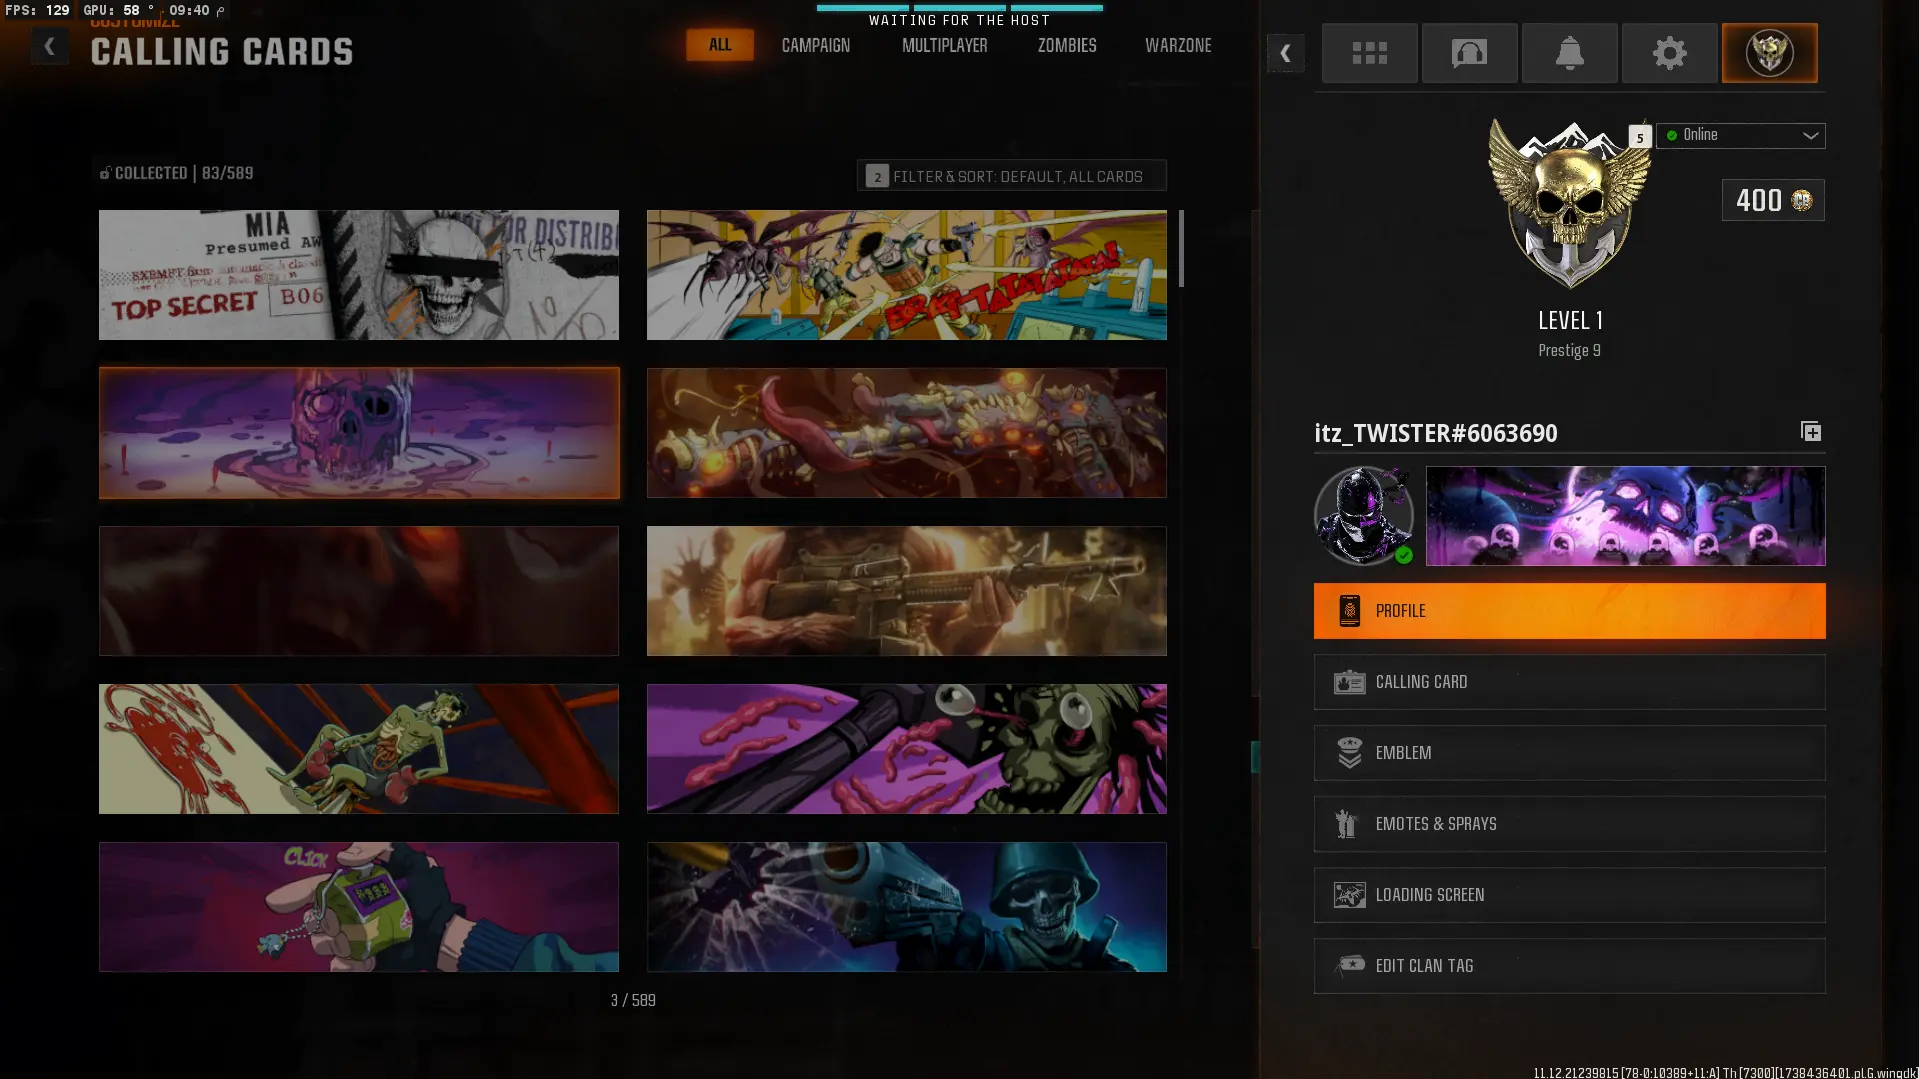Select the zombie boxer ring calling card
Image resolution: width=1919 pixels, height=1079 pixels.
point(359,749)
